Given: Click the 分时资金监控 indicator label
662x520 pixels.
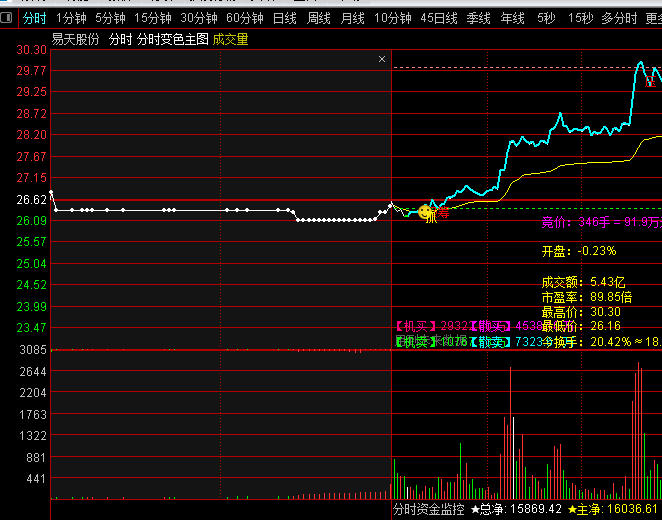Looking at the screenshot, I should [x=428, y=510].
